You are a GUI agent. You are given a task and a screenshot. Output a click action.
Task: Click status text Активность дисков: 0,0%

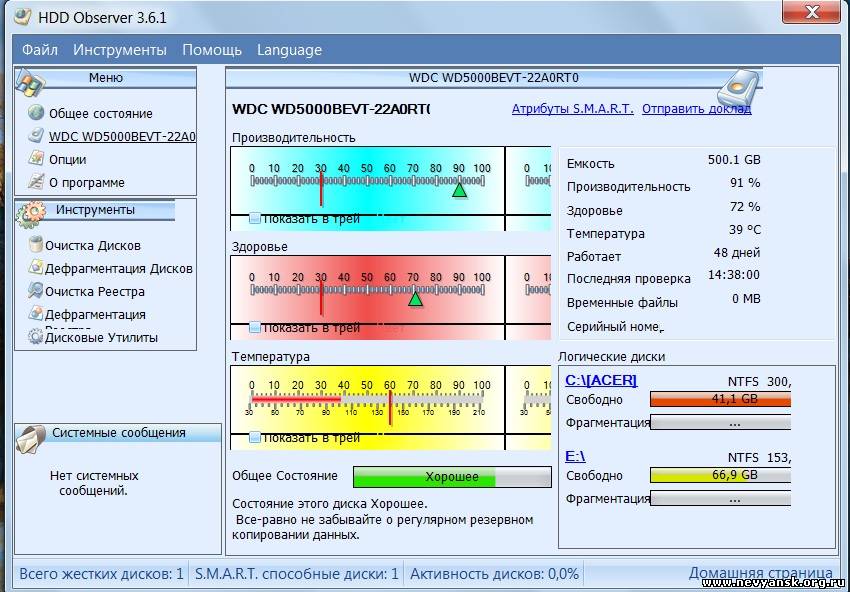pos(494,574)
